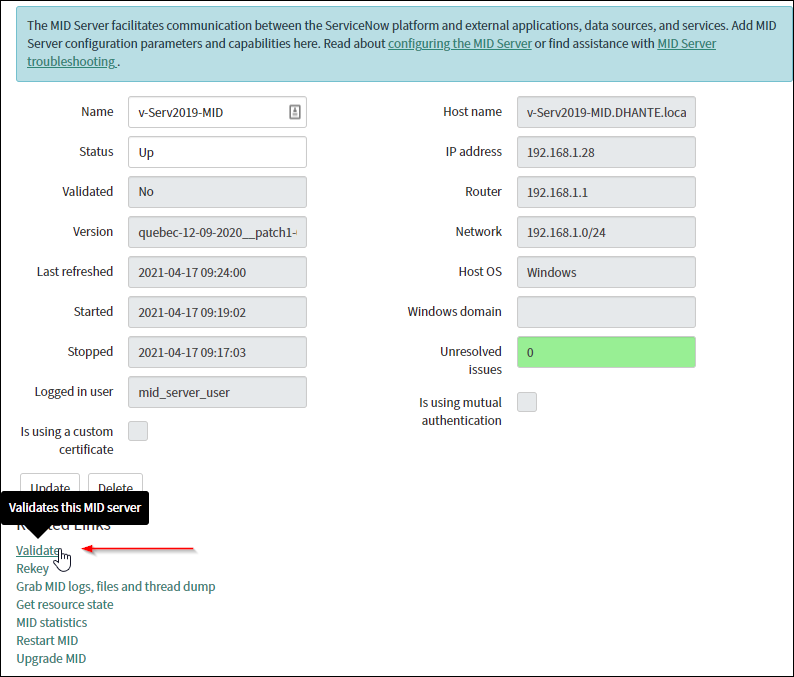Click the Validate related link
The width and height of the screenshot is (794, 677).
tap(38, 550)
